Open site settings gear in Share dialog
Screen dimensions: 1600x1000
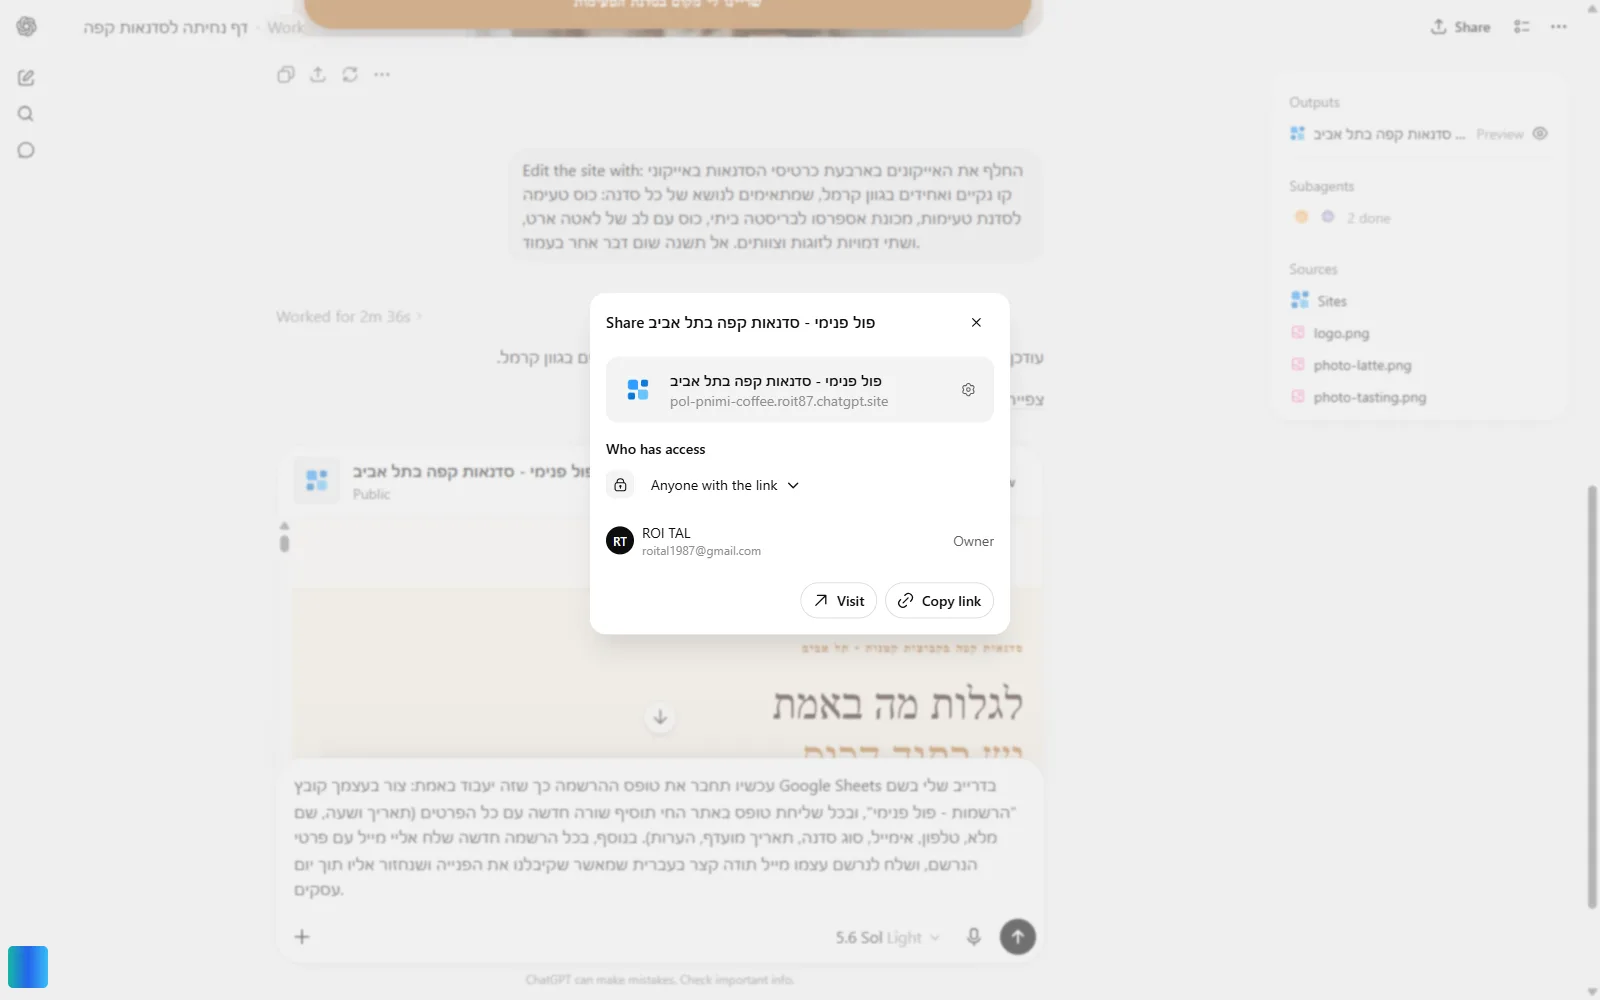[x=968, y=390]
